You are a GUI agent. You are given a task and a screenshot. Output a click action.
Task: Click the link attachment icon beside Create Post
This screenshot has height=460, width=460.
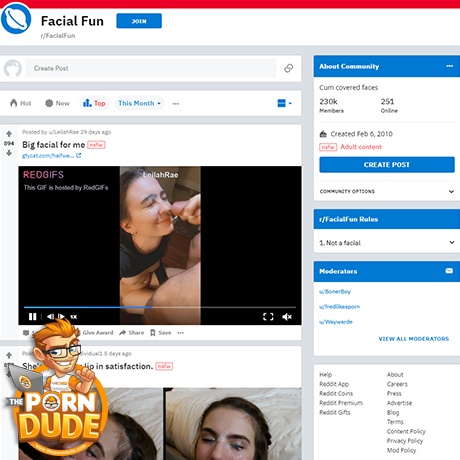coord(288,68)
